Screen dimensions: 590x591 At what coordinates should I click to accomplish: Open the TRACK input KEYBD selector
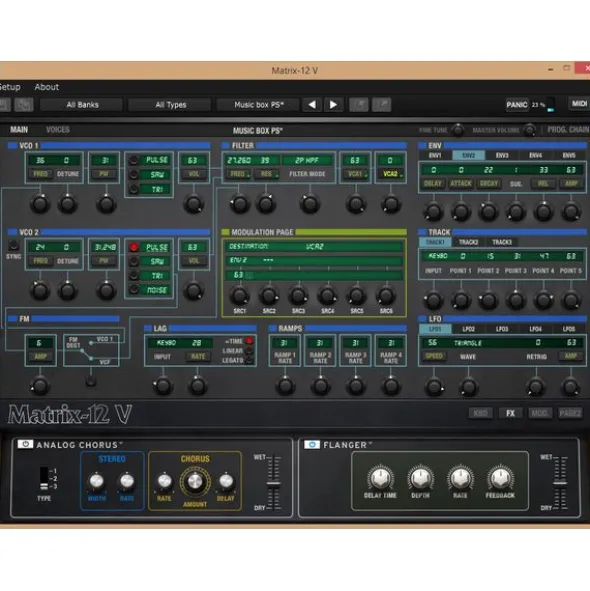[x=437, y=256]
